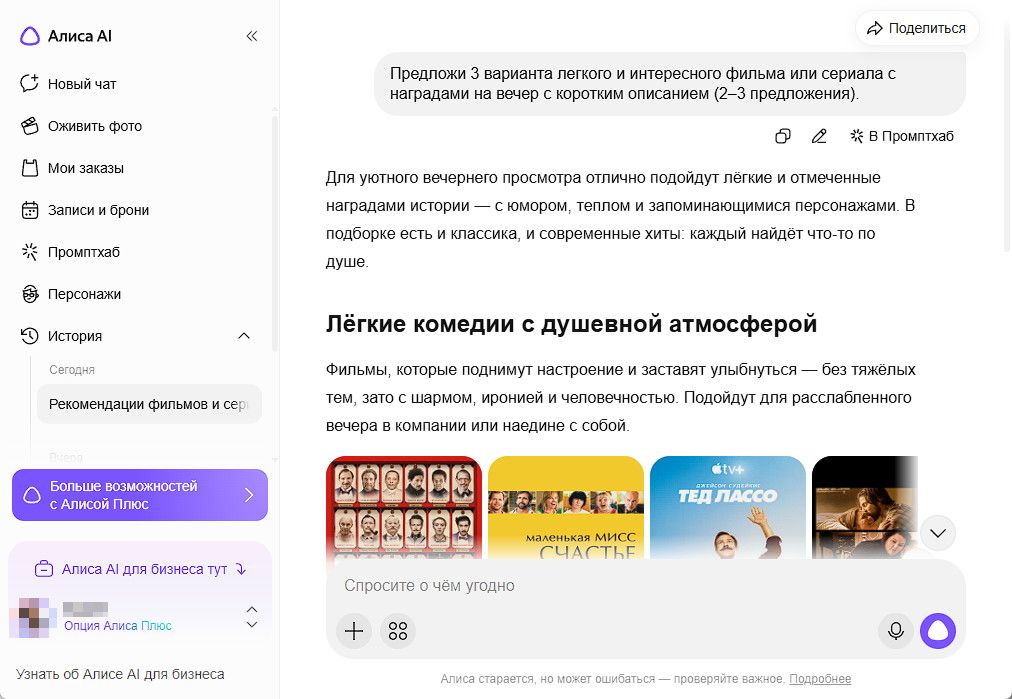
Task: Click the Промптхаб sparkle icon in sidebar
Action: (30, 252)
